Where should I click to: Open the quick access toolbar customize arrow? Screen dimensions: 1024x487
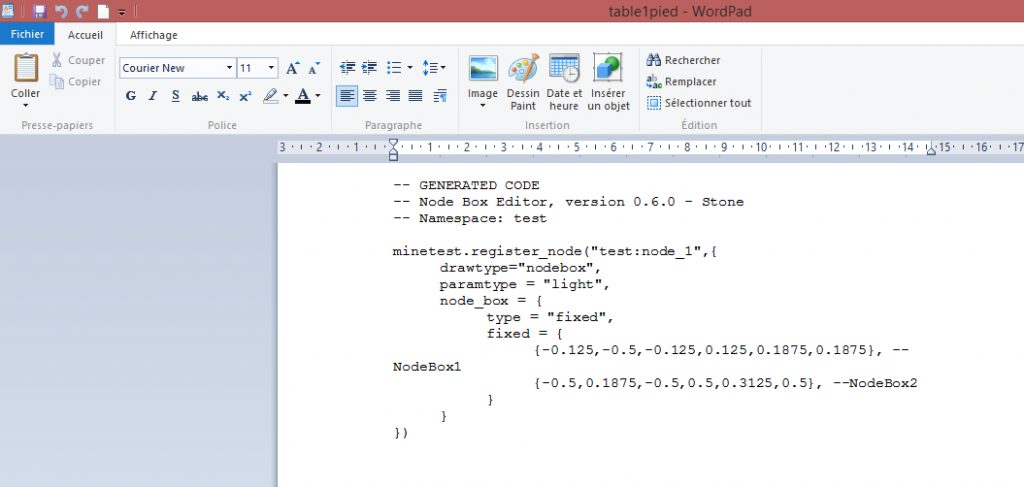tap(121, 12)
